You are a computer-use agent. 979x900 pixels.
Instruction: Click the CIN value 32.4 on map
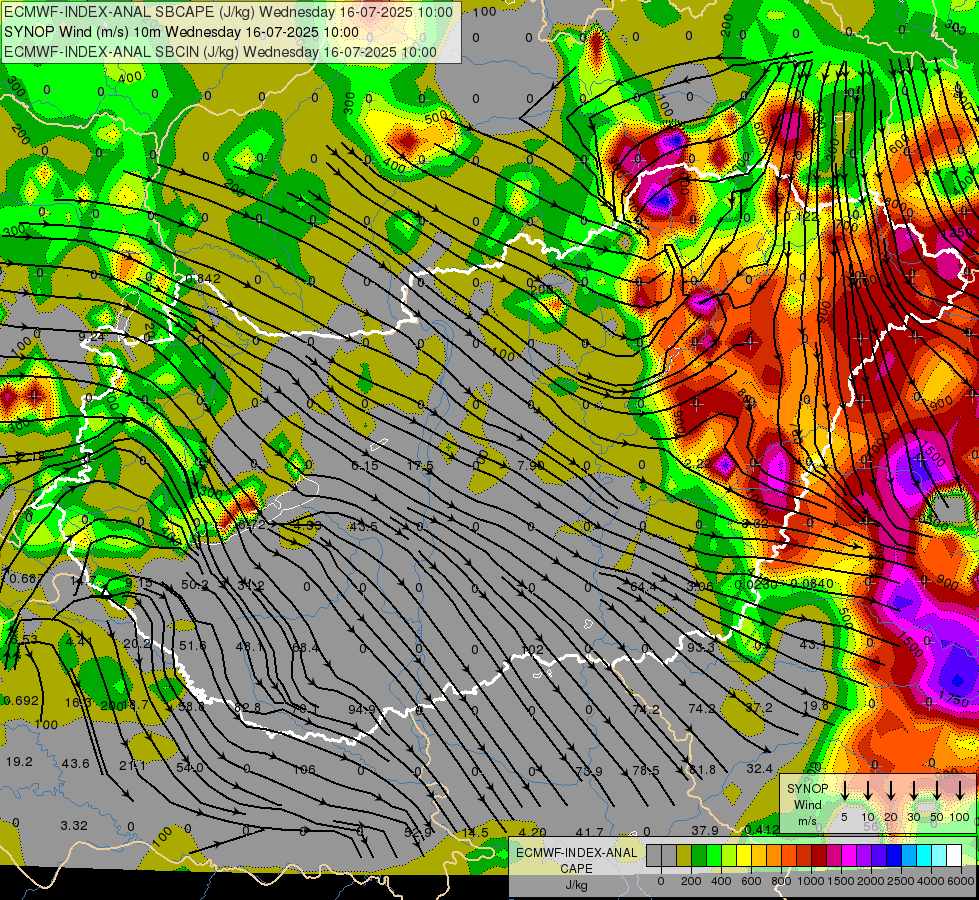click(759, 769)
